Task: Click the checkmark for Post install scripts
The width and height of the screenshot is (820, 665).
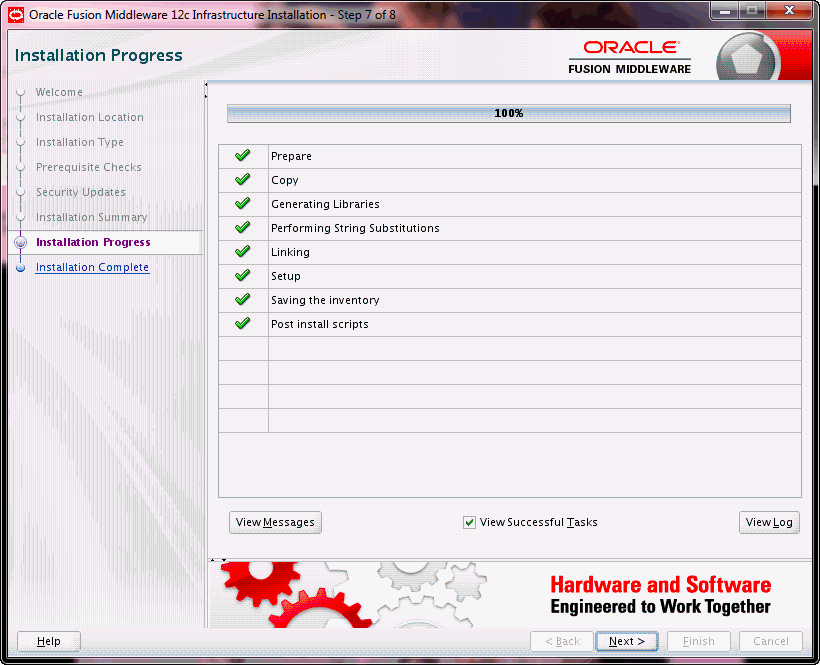Action: (243, 324)
